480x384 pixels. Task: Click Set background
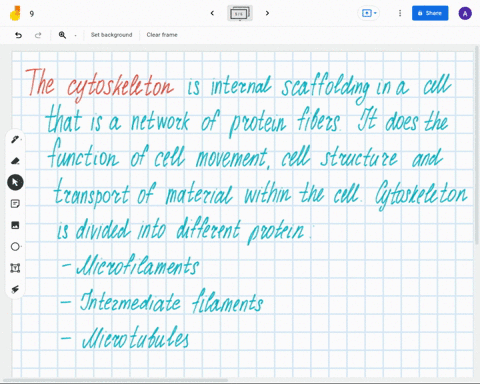[x=112, y=35]
